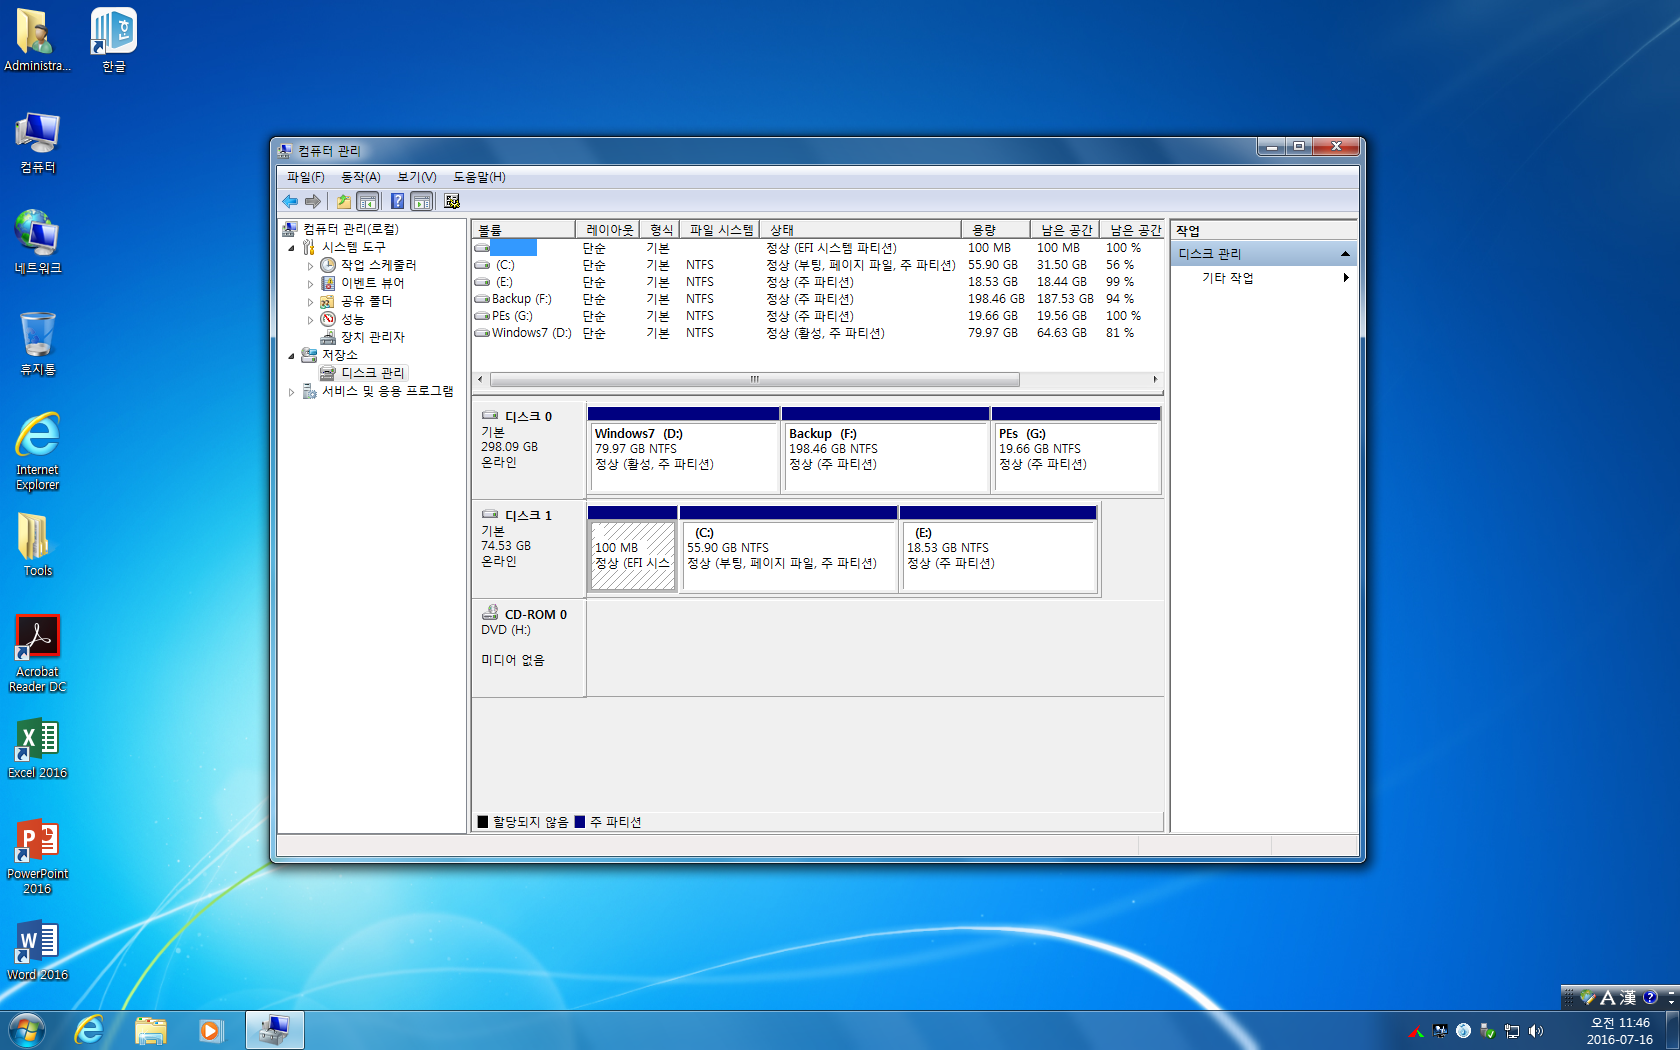Collapse the 저장소 tree node
1680x1050 pixels.
pos(291,356)
